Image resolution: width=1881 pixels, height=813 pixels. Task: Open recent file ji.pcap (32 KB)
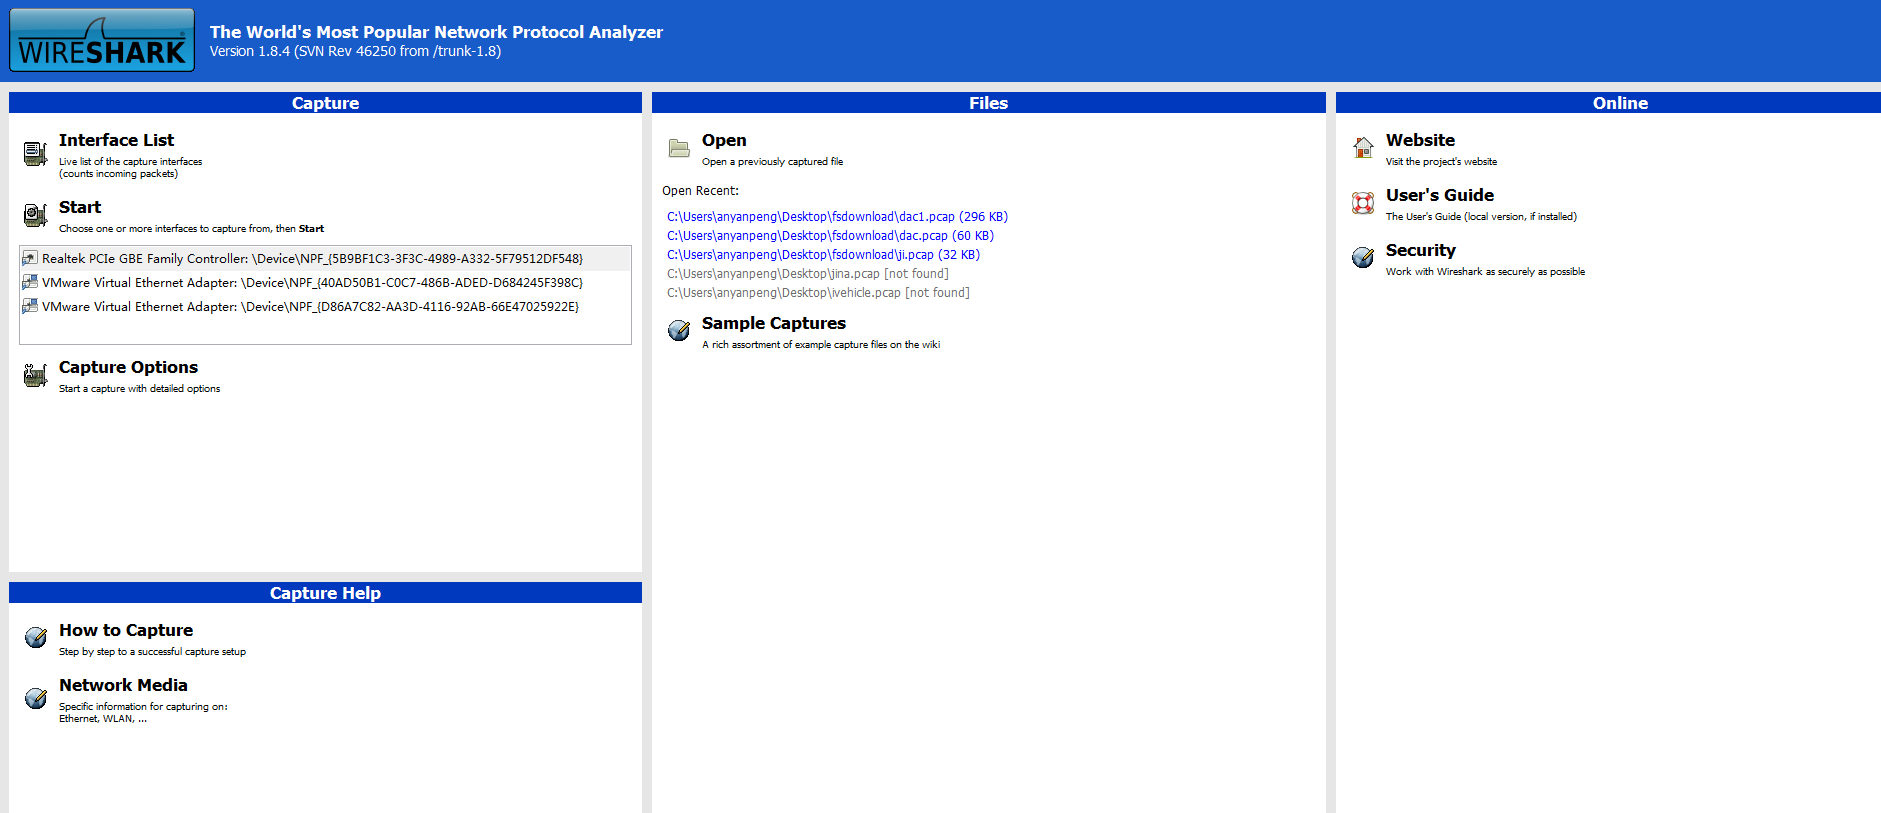click(823, 254)
